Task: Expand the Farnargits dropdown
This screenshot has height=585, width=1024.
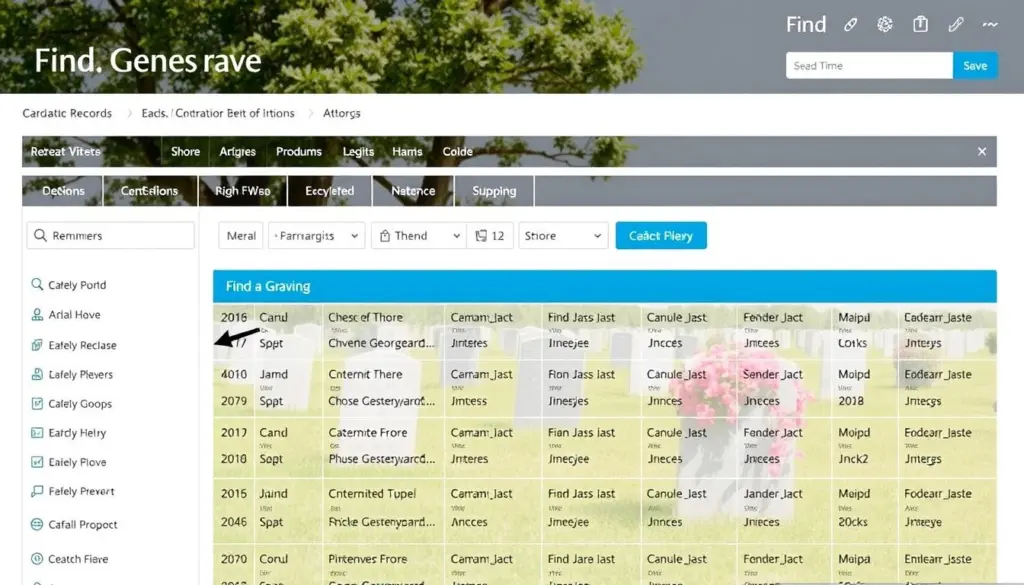Action: pyautogui.click(x=316, y=236)
